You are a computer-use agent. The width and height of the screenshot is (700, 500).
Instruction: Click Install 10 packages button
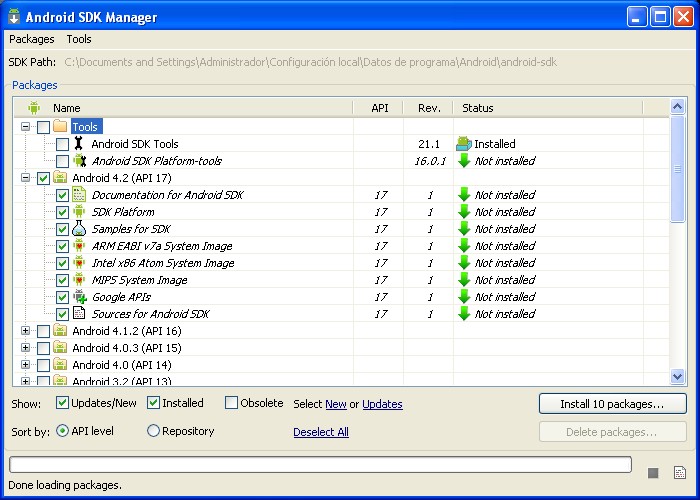pos(612,404)
